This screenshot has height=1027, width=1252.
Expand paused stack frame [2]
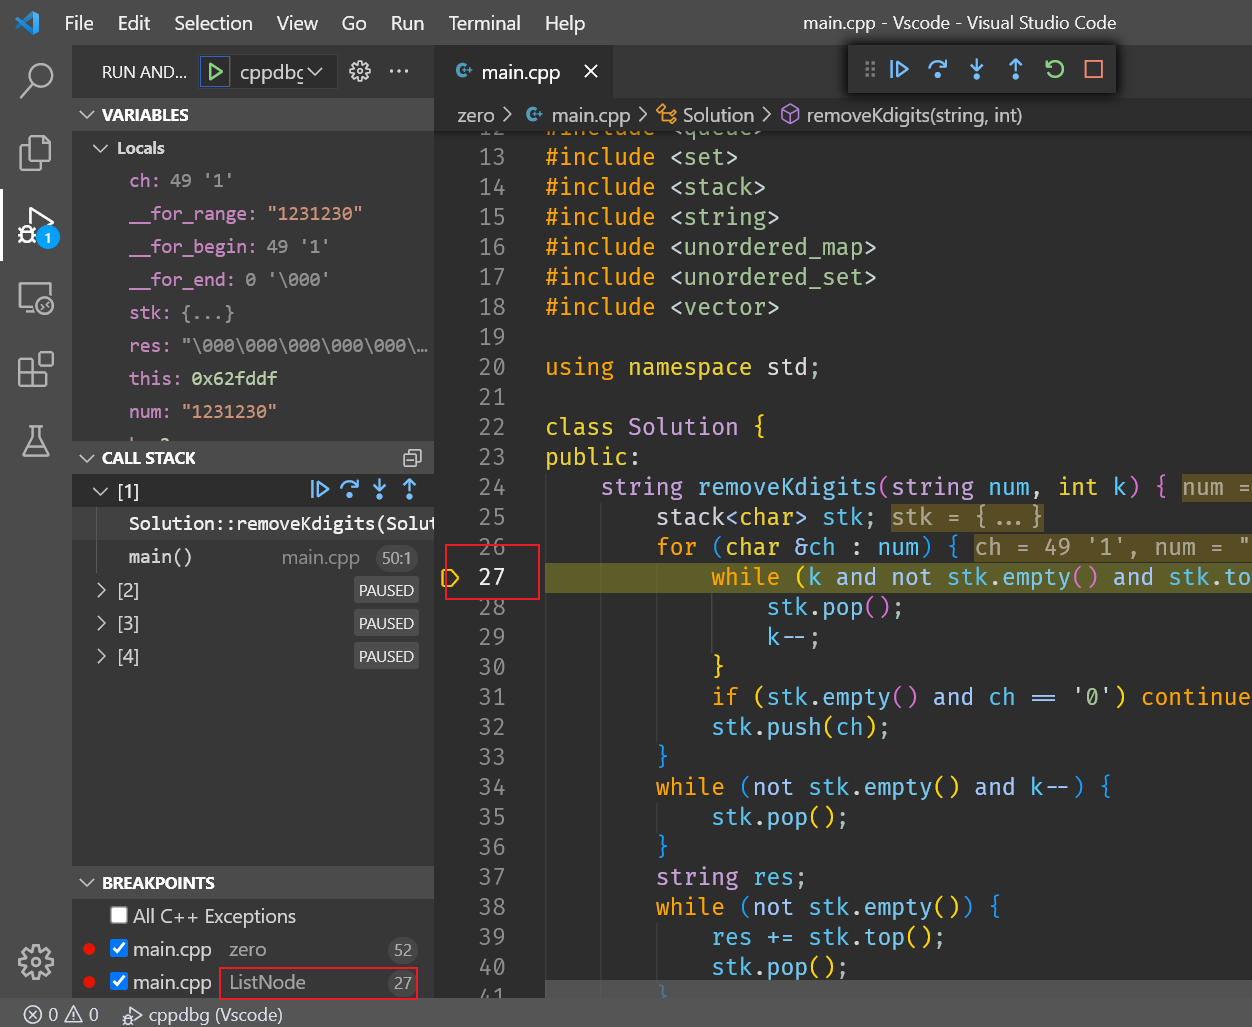pyautogui.click(x=100, y=590)
